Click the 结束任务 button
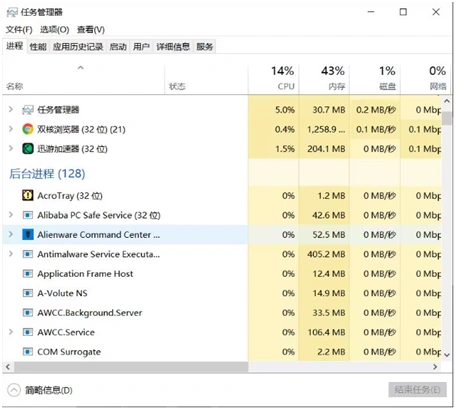 point(417,390)
